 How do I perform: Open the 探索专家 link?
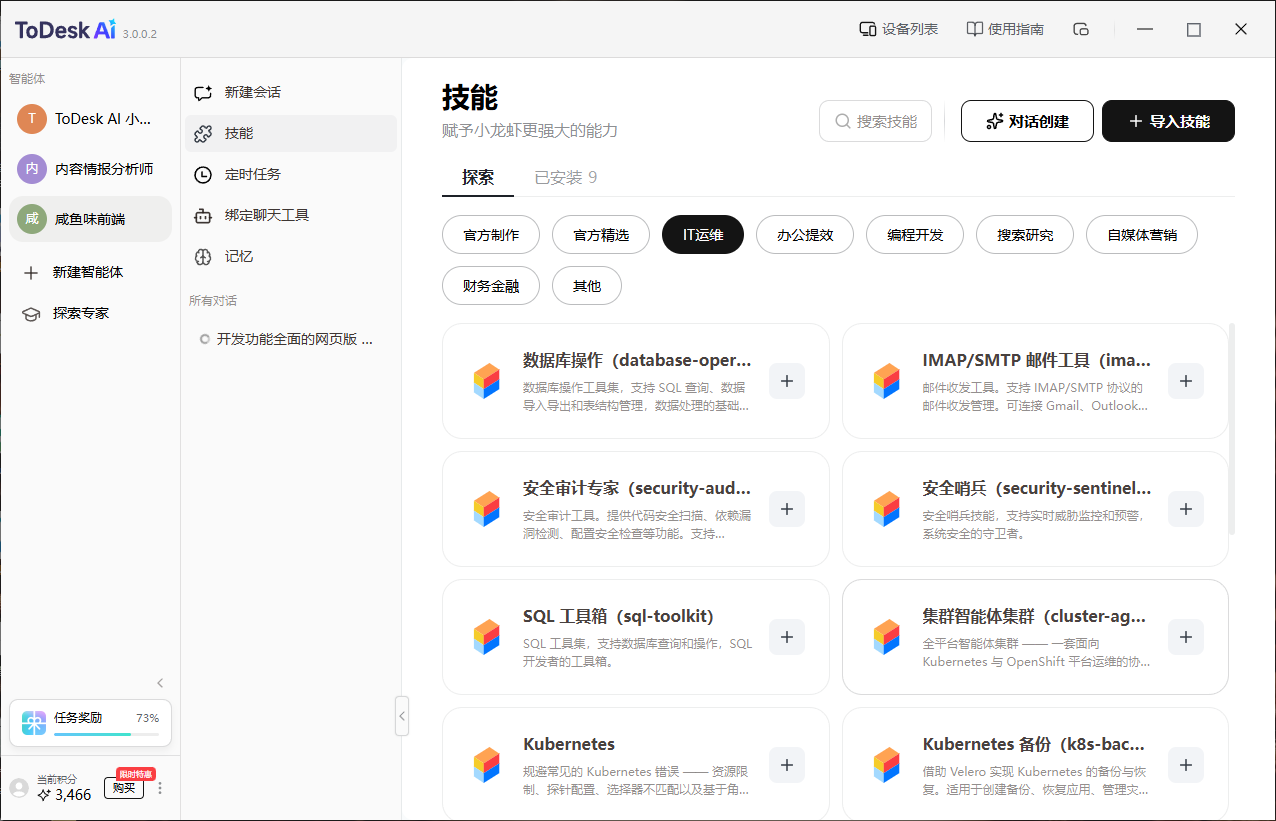(x=90, y=313)
